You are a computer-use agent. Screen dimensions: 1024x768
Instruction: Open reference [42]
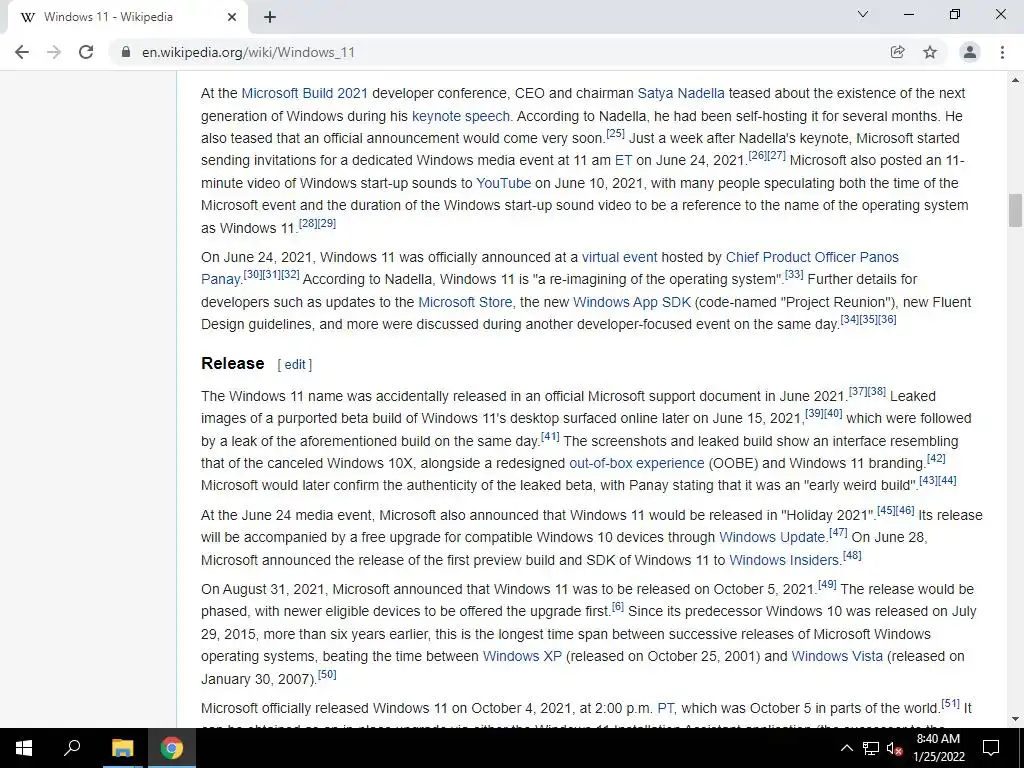click(x=936, y=458)
